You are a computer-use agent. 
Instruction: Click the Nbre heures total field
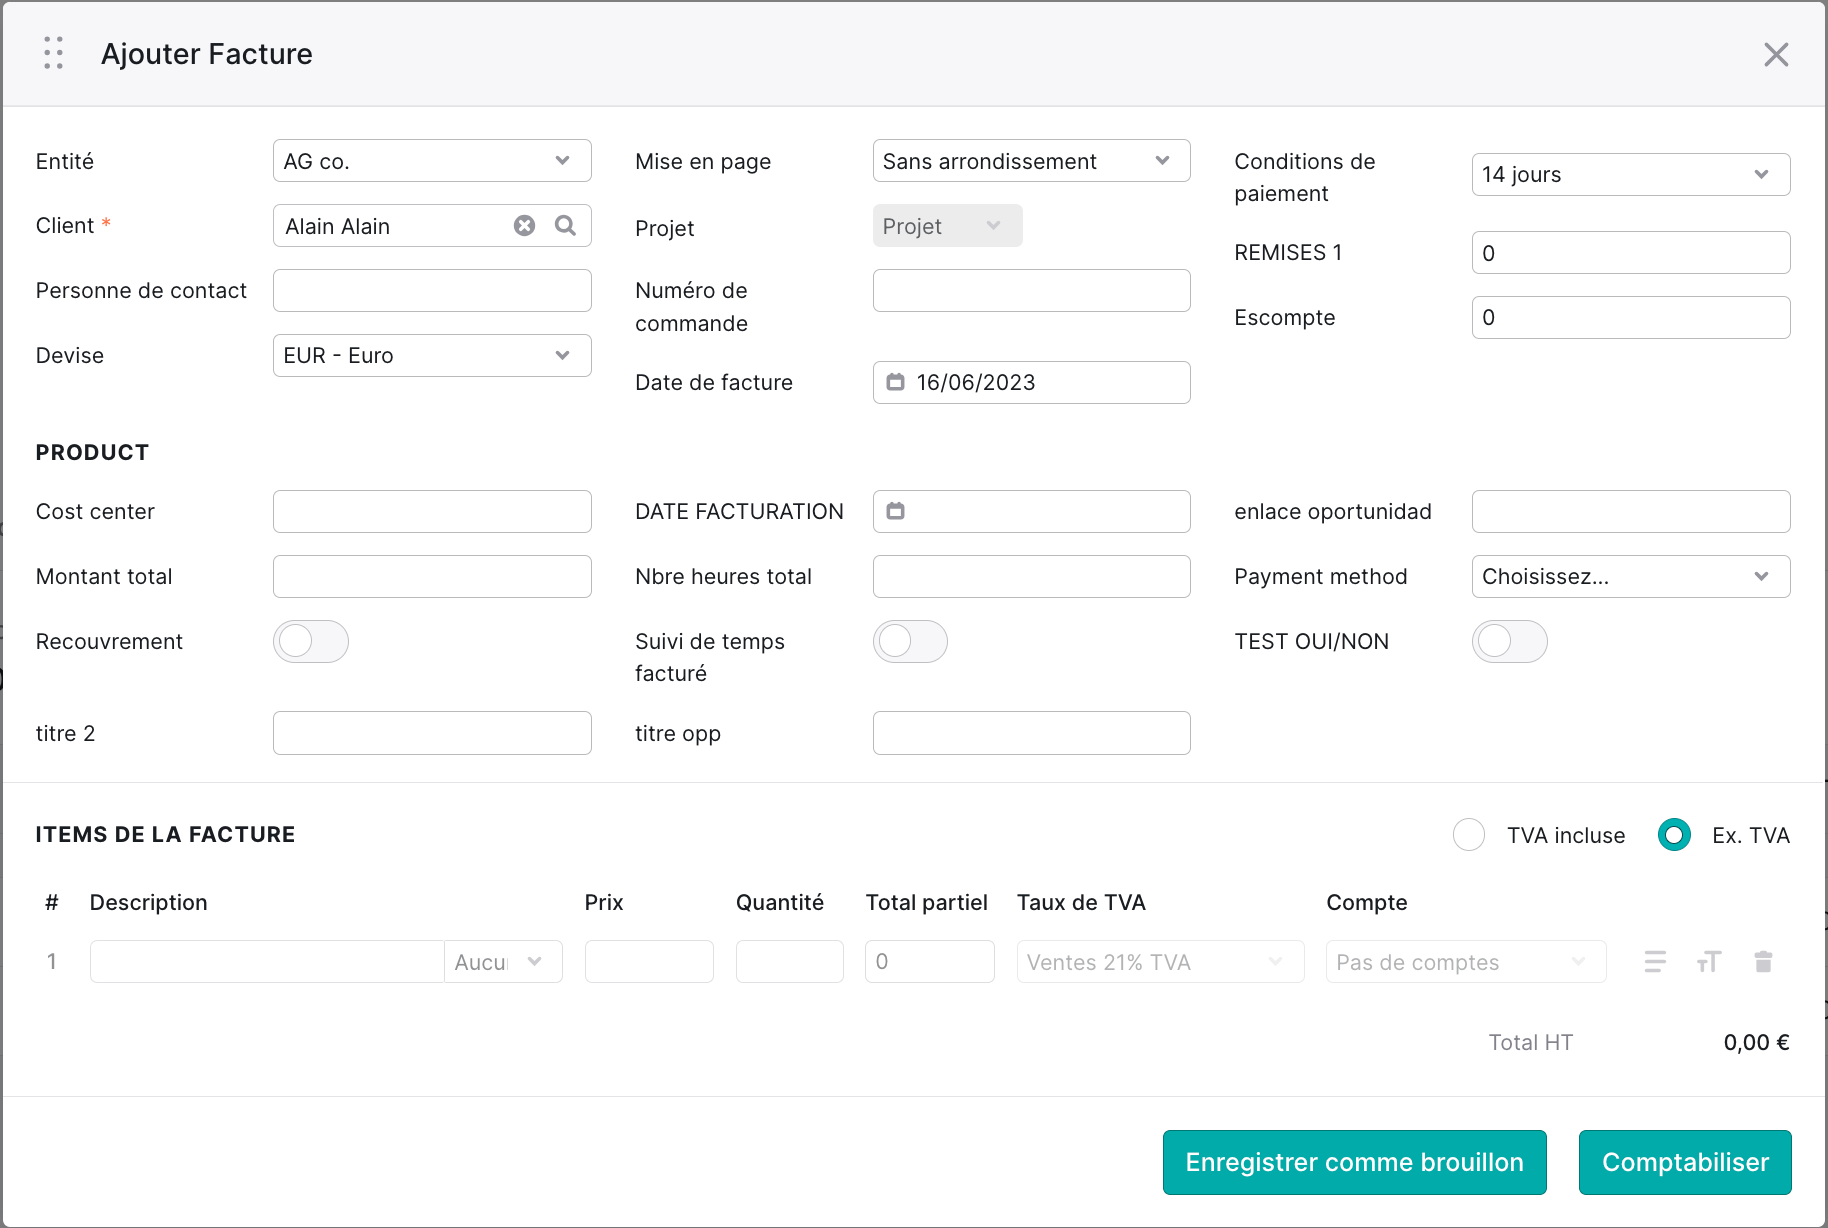click(x=1031, y=576)
